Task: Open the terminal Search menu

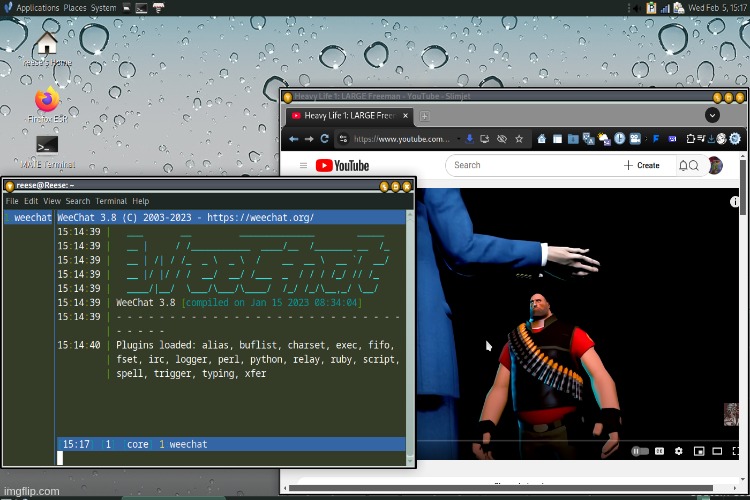Action: point(77,201)
